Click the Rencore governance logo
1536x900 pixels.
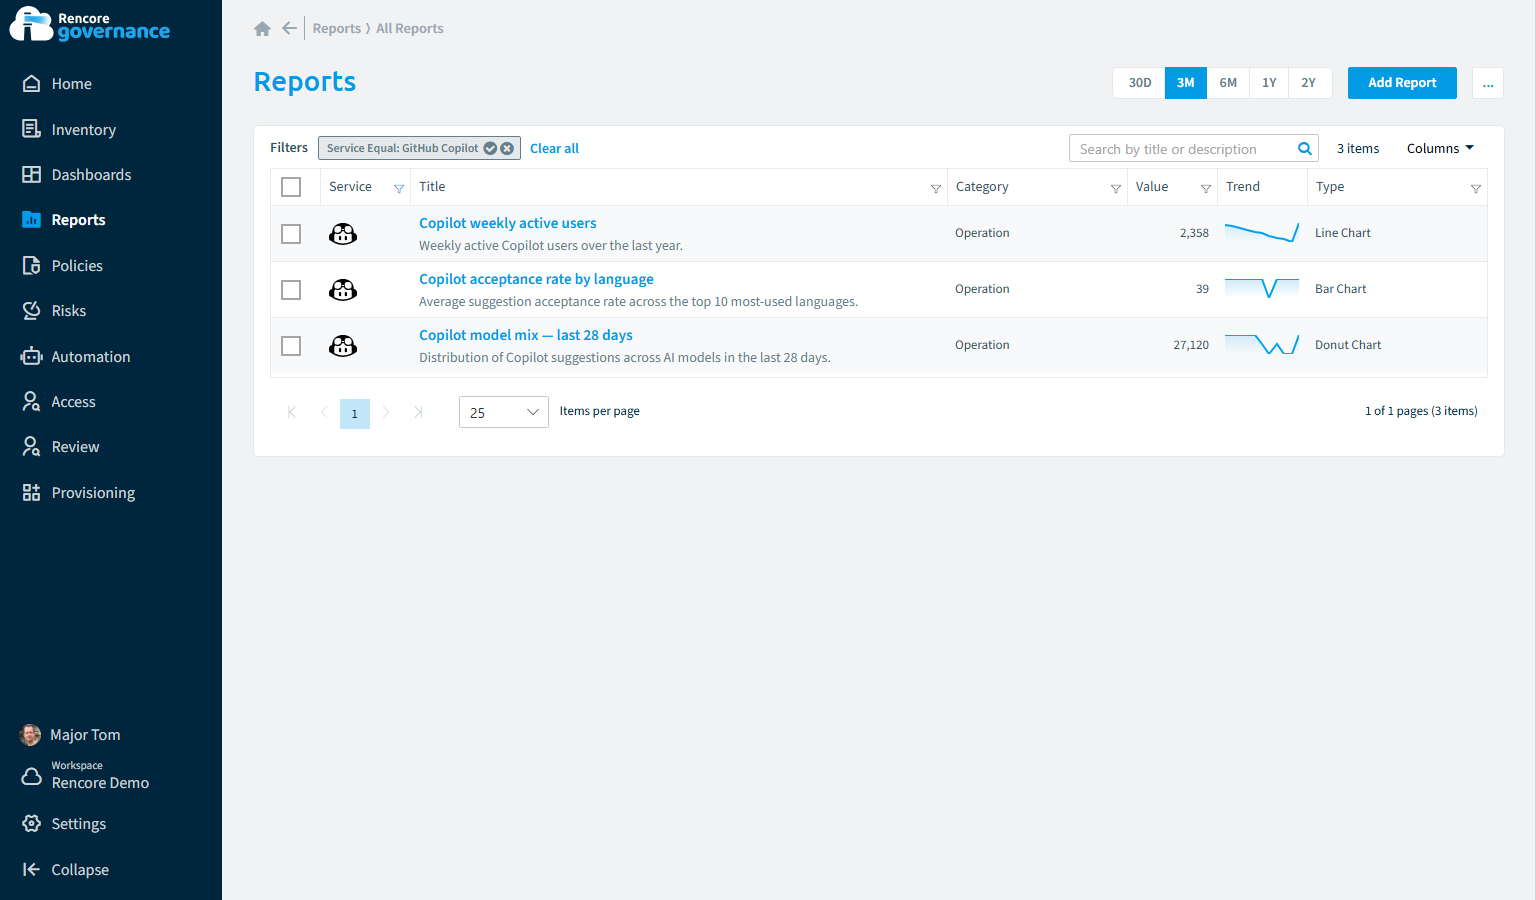[x=90, y=24]
